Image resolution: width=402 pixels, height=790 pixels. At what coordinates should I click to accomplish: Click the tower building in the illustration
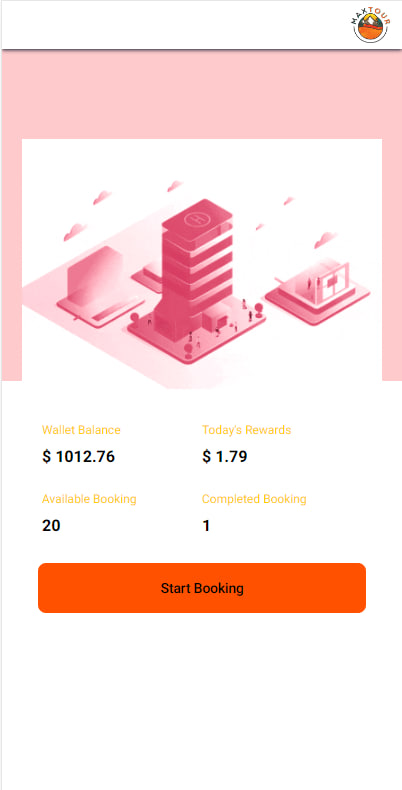point(194,272)
